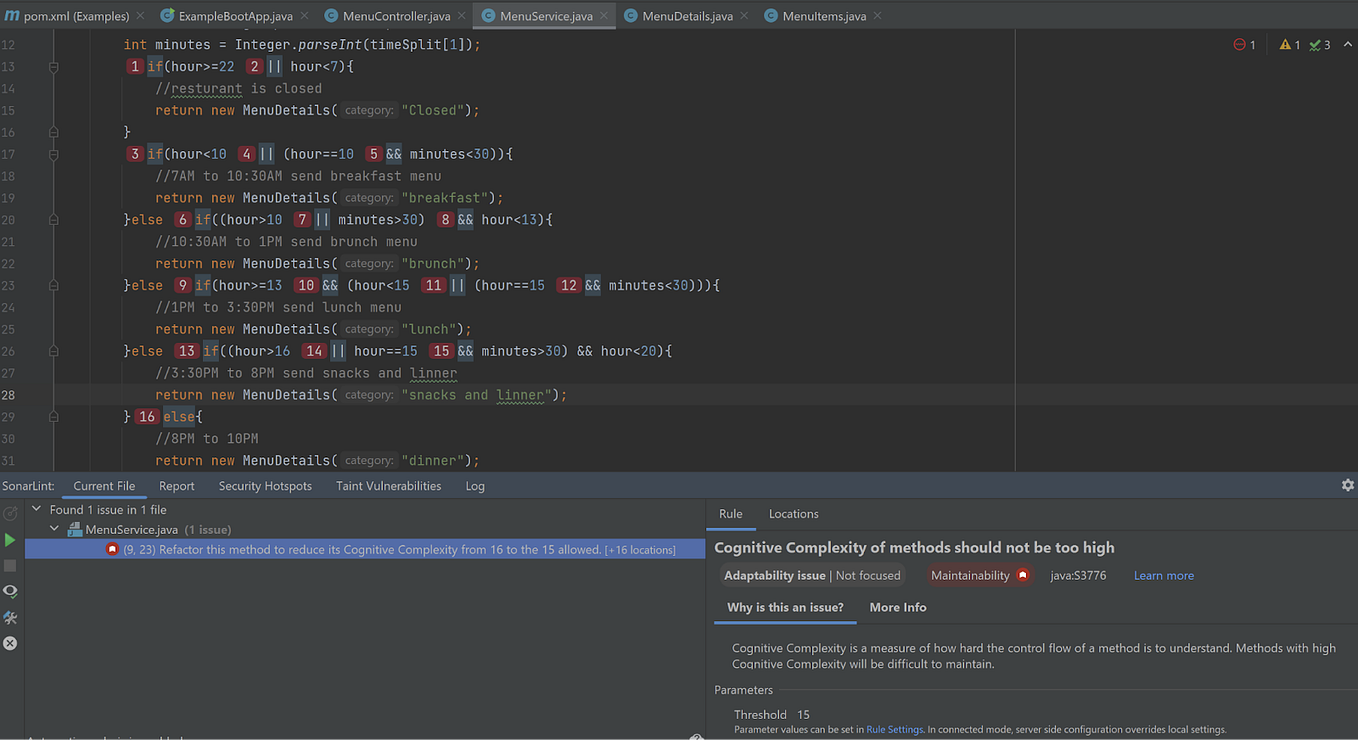This screenshot has width=1358, height=740.
Task: Stop analysis using the square stop icon
Action: (x=12, y=566)
